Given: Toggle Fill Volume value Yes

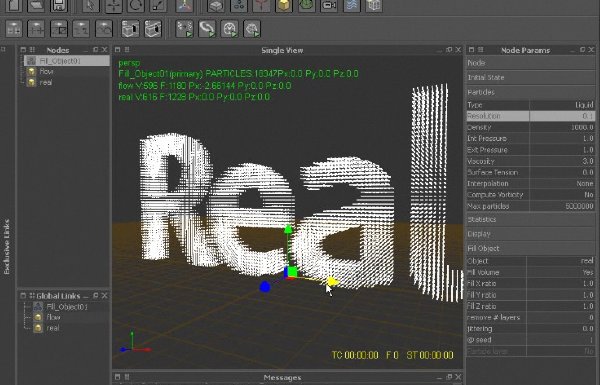Looking at the screenshot, I should (560, 272).
